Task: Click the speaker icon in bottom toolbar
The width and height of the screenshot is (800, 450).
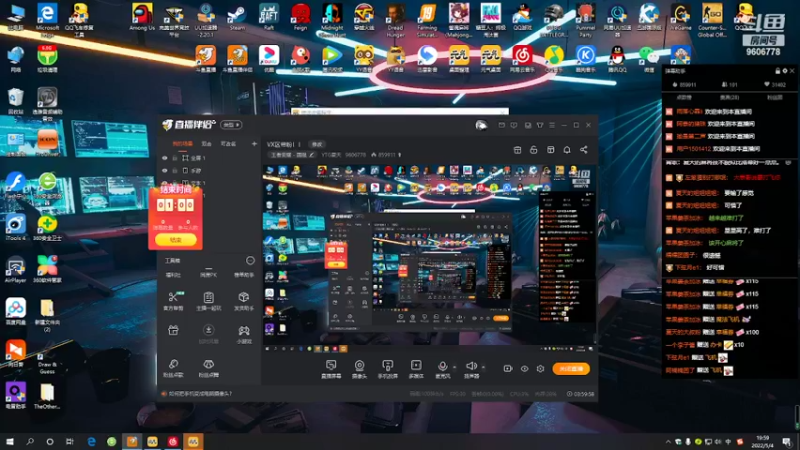Action: pos(471,366)
